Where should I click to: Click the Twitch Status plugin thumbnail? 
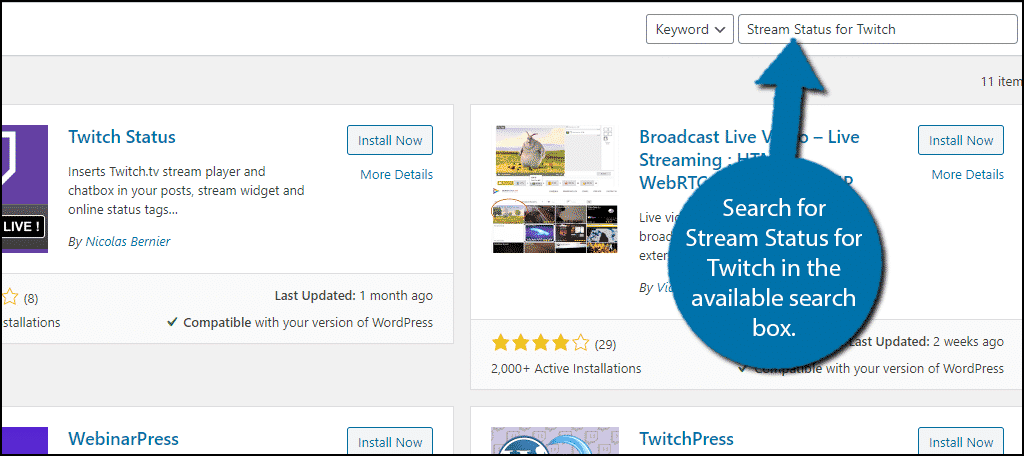[25, 189]
